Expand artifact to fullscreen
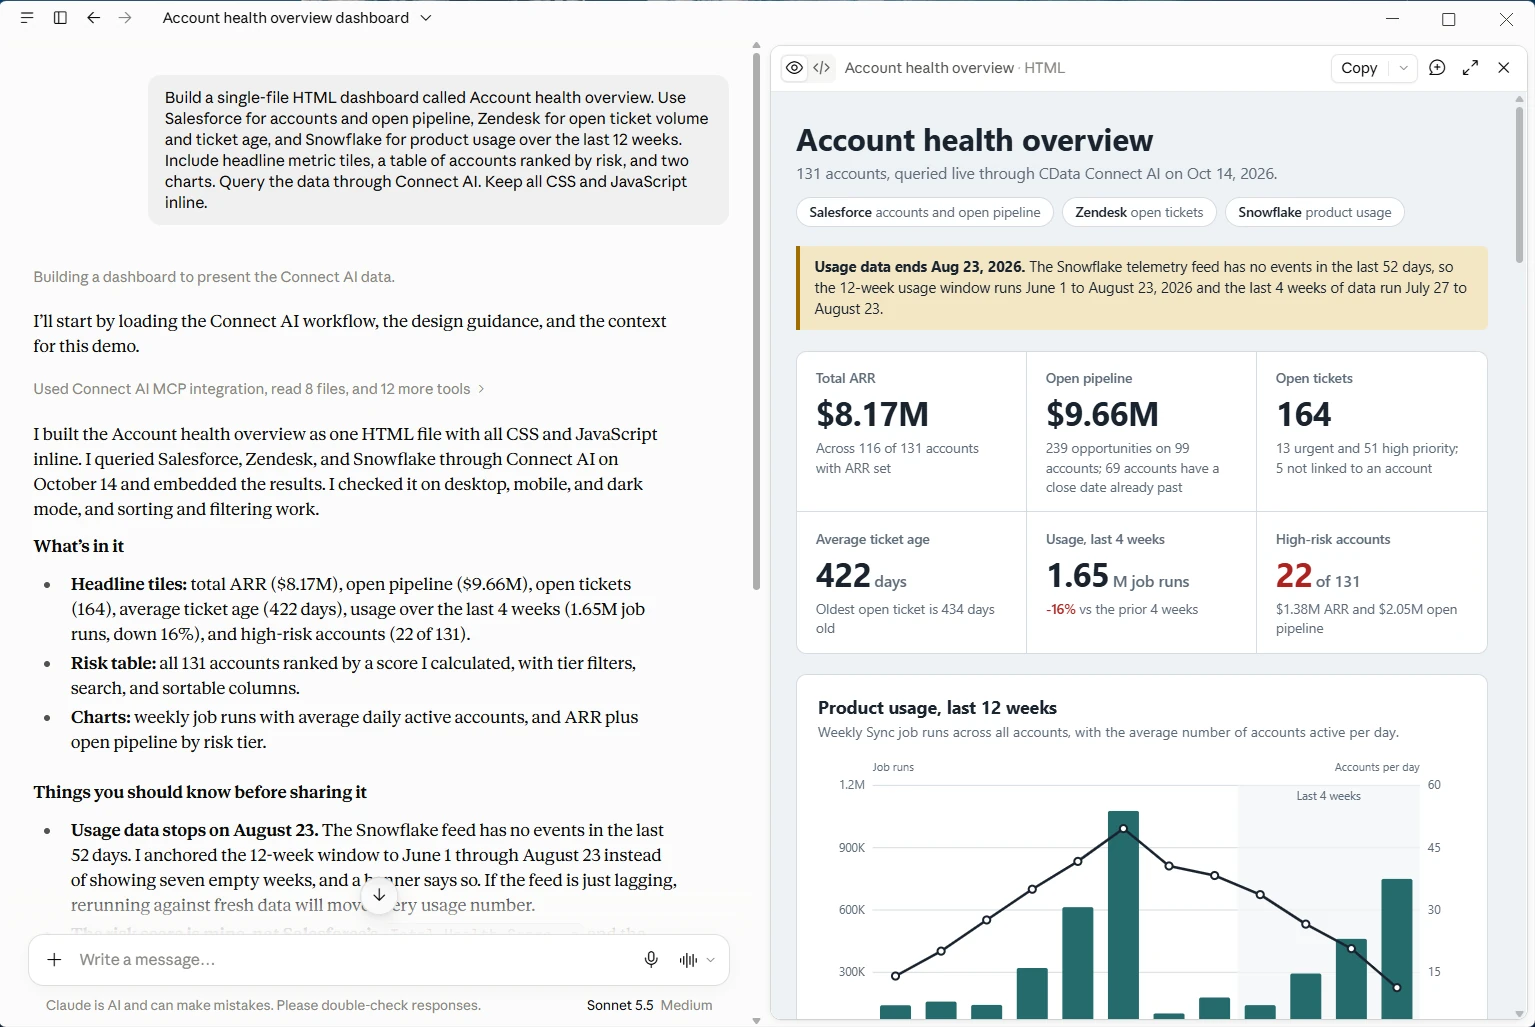 point(1470,68)
